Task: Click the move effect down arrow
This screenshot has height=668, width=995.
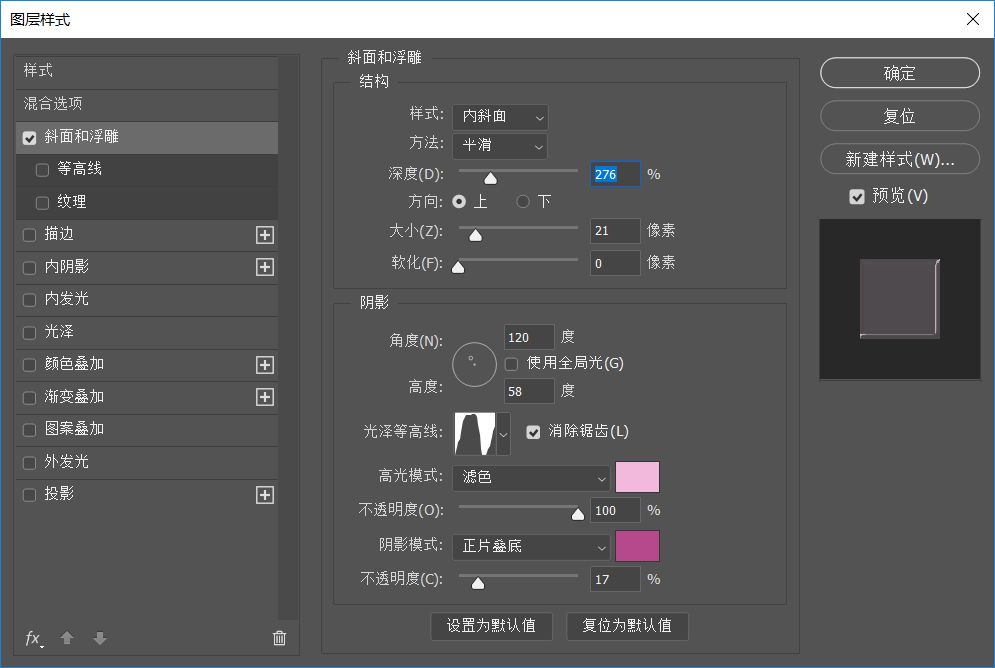Action: (x=99, y=638)
